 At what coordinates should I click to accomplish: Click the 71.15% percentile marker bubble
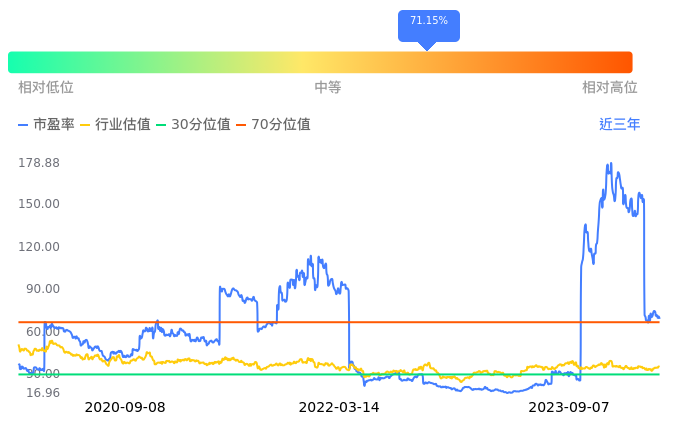tap(428, 22)
